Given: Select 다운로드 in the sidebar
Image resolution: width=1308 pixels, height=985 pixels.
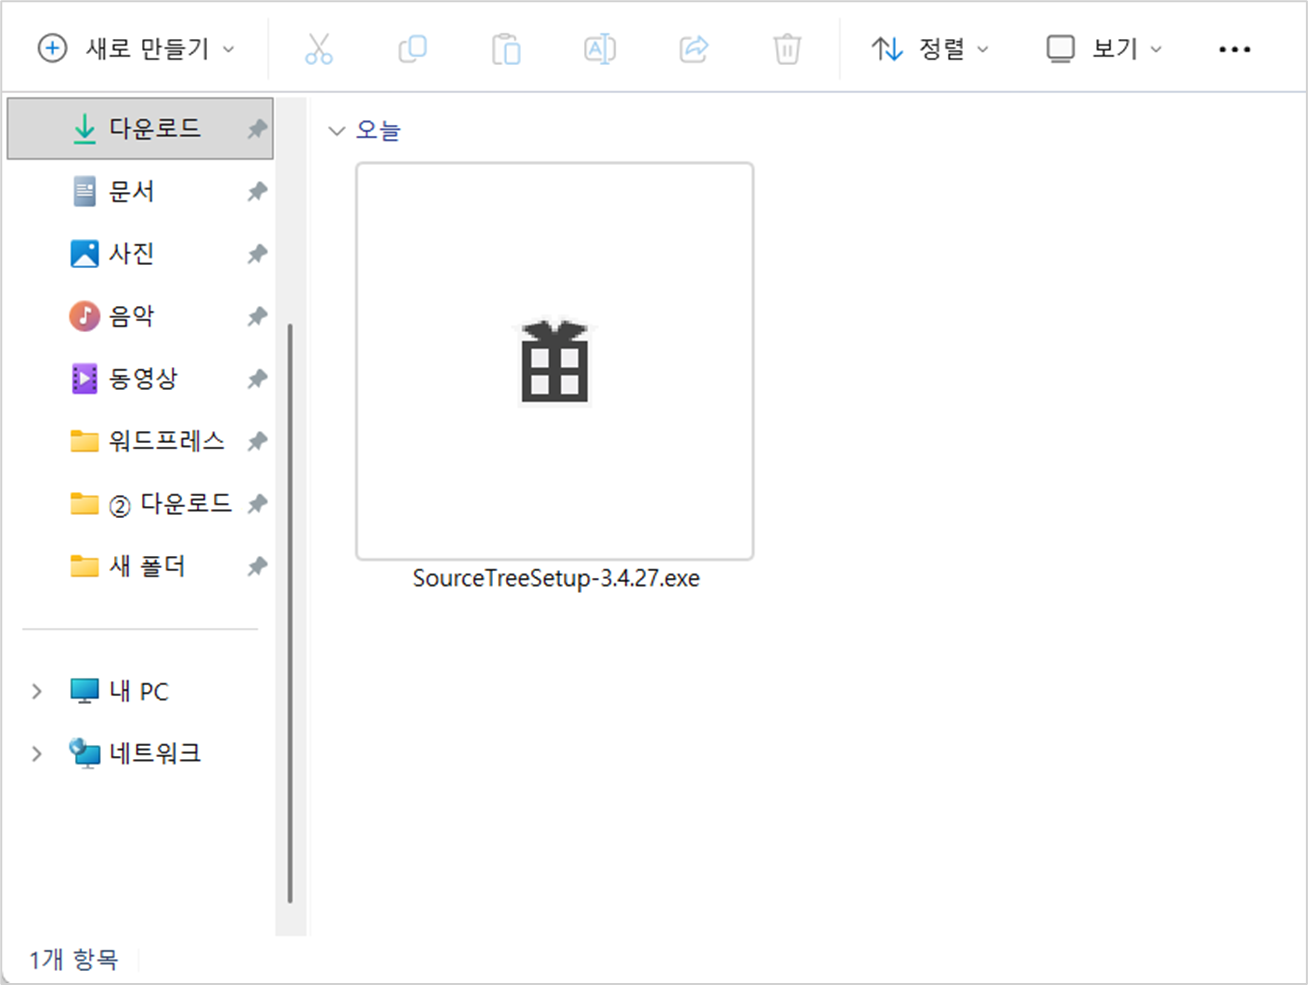Looking at the screenshot, I should click(x=140, y=128).
